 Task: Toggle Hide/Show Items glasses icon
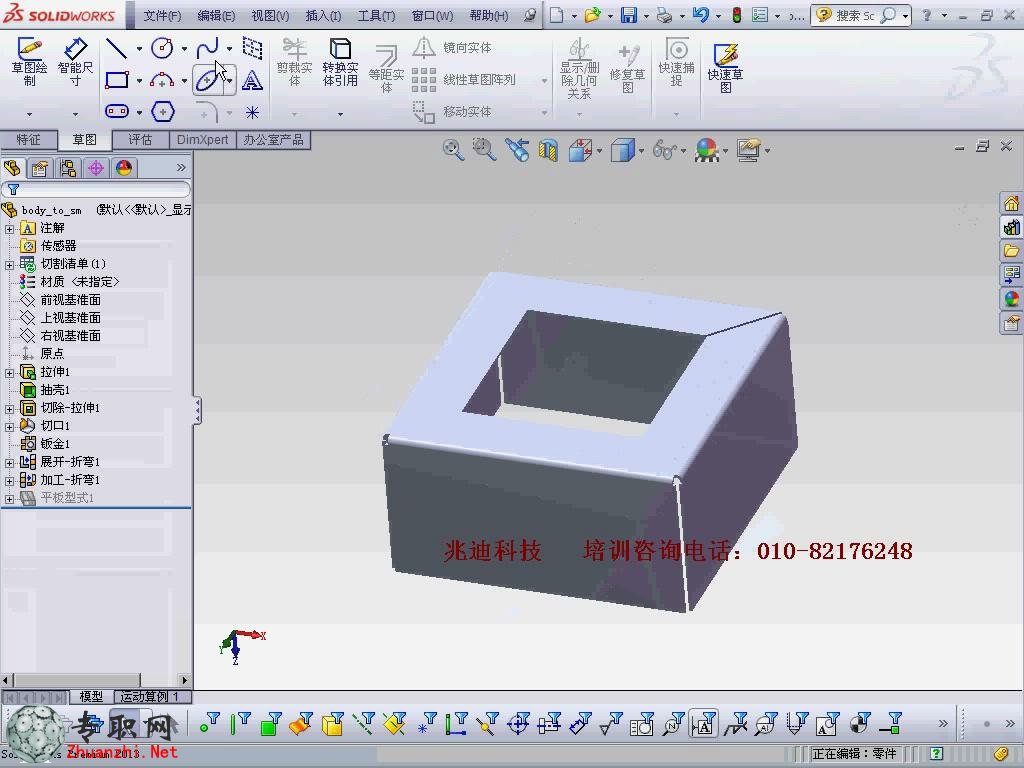664,150
